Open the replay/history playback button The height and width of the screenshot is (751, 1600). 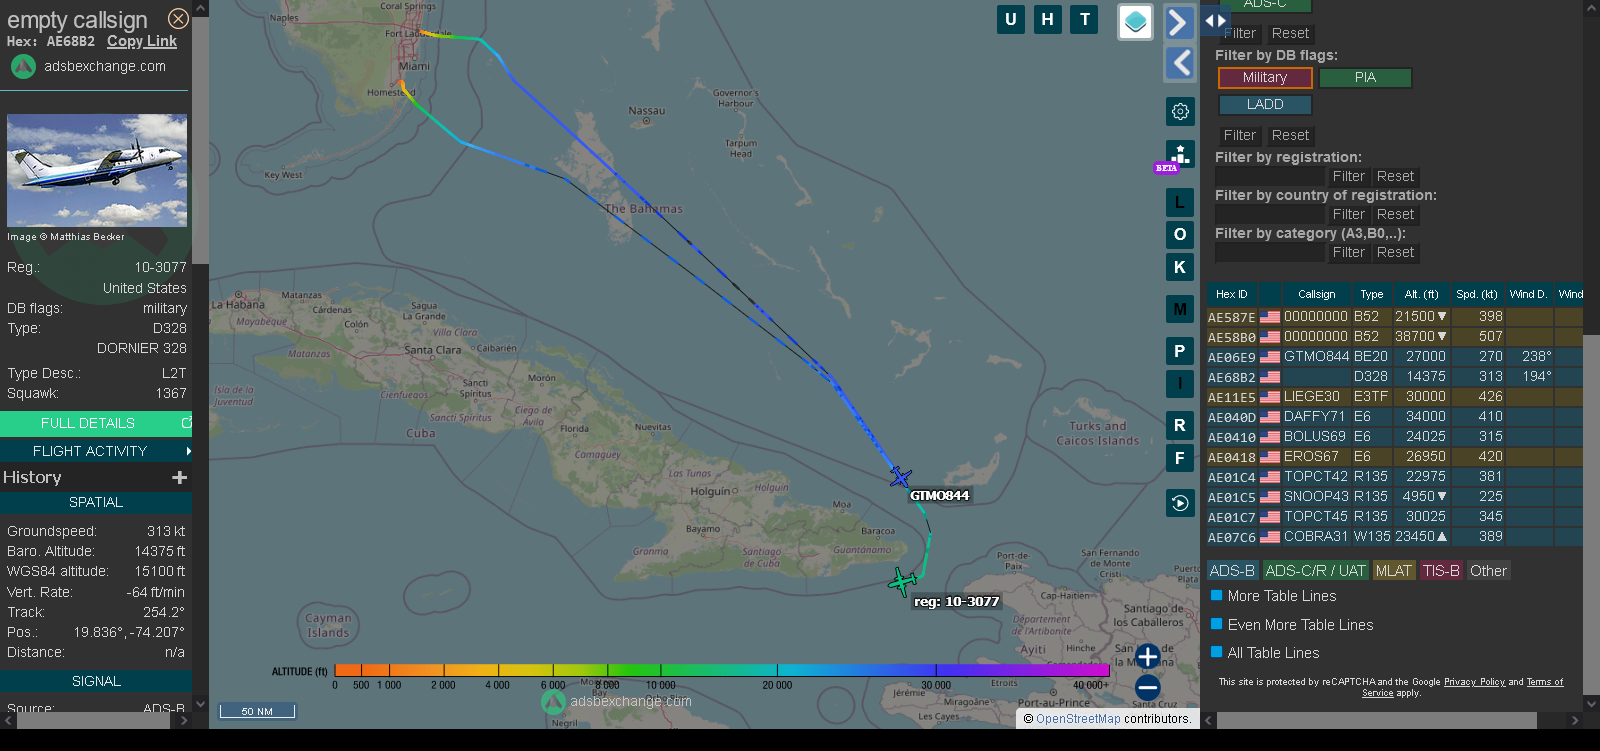[x=1180, y=503]
